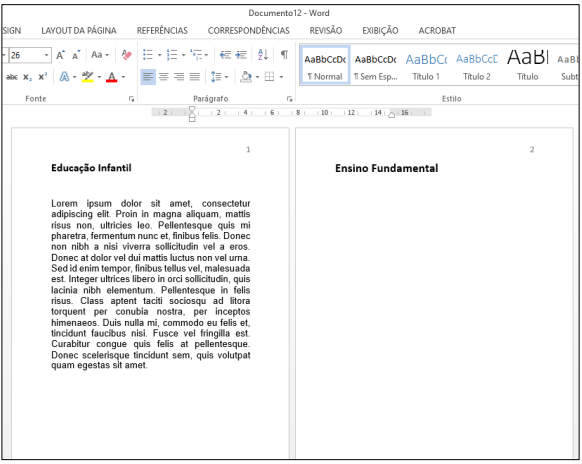Align text left
The image size is (582, 464).
click(x=148, y=77)
